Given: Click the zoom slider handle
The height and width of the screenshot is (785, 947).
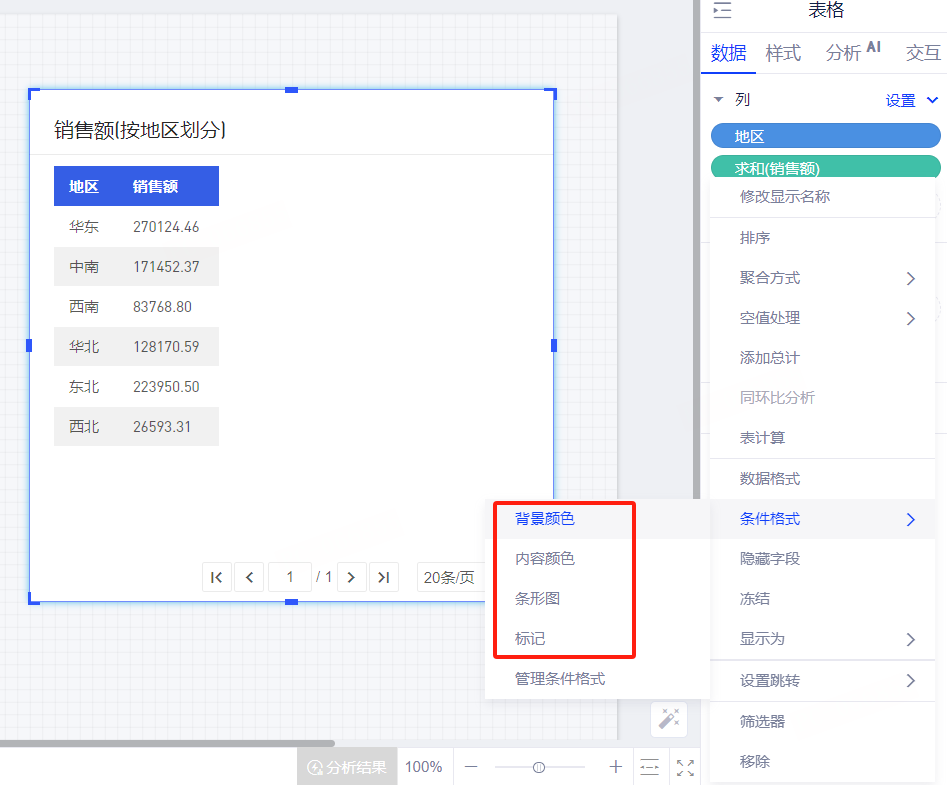Looking at the screenshot, I should (539, 767).
